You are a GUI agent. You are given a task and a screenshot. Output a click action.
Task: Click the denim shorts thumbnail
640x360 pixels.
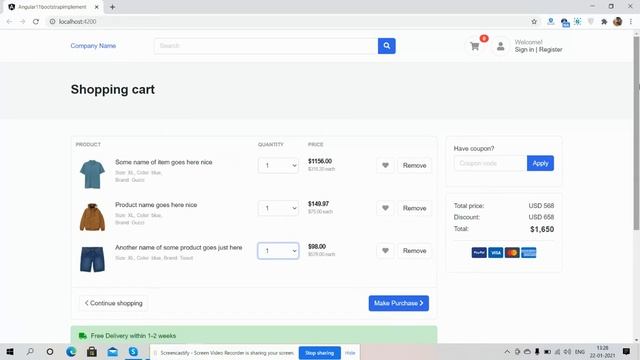(92, 259)
